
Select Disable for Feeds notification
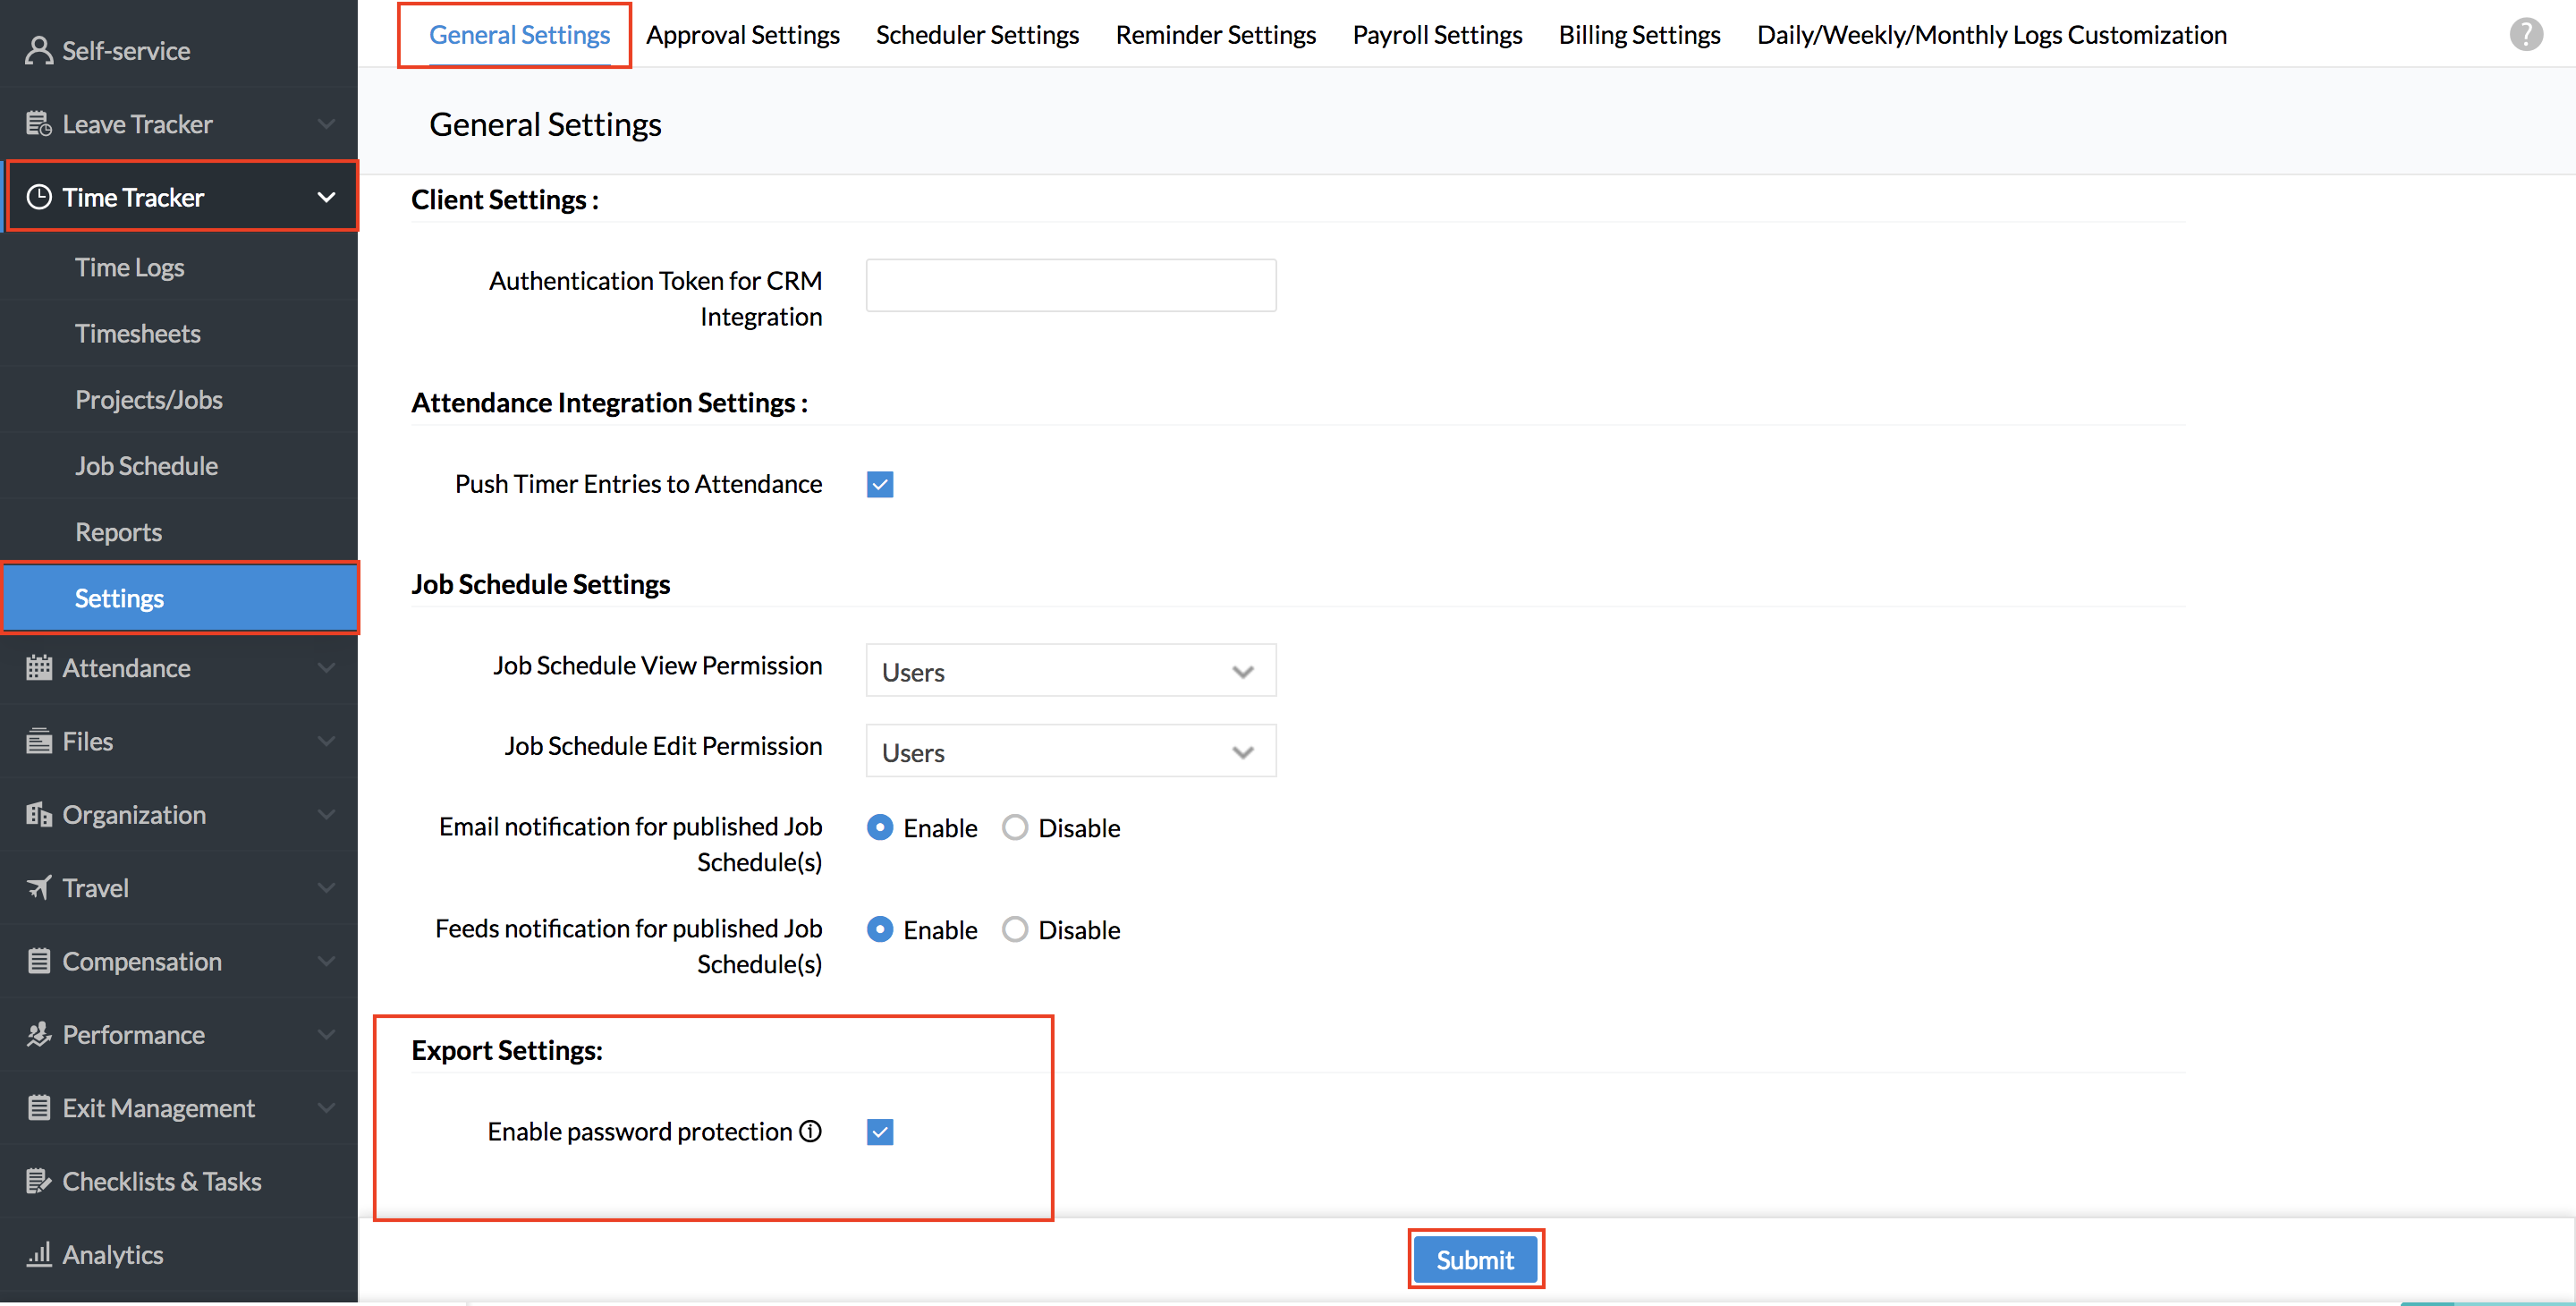click(1014, 930)
